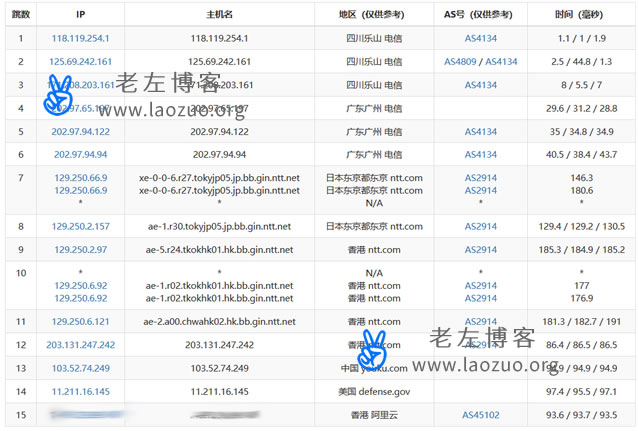Viewport: 639px width, 431px height.
Task: Follow the IP link 203.131.247.242
Action: click(80, 345)
